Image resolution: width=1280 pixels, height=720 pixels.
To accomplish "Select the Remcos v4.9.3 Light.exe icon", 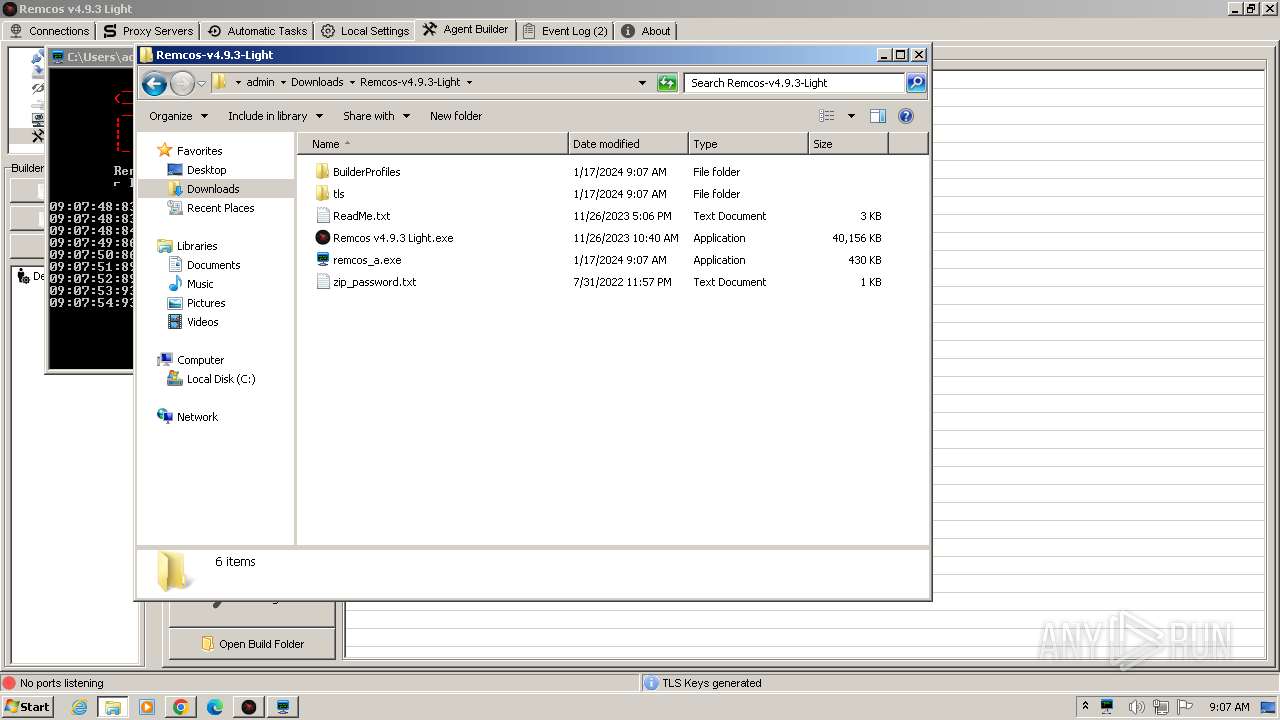I will (x=322, y=238).
